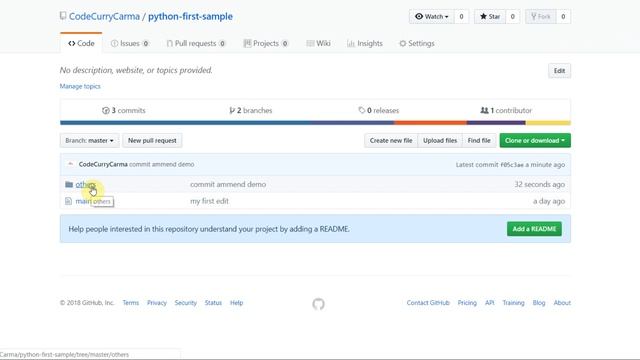This screenshot has width=640, height=360.
Task: Open the Branch: master dropdown
Action: click(x=89, y=140)
